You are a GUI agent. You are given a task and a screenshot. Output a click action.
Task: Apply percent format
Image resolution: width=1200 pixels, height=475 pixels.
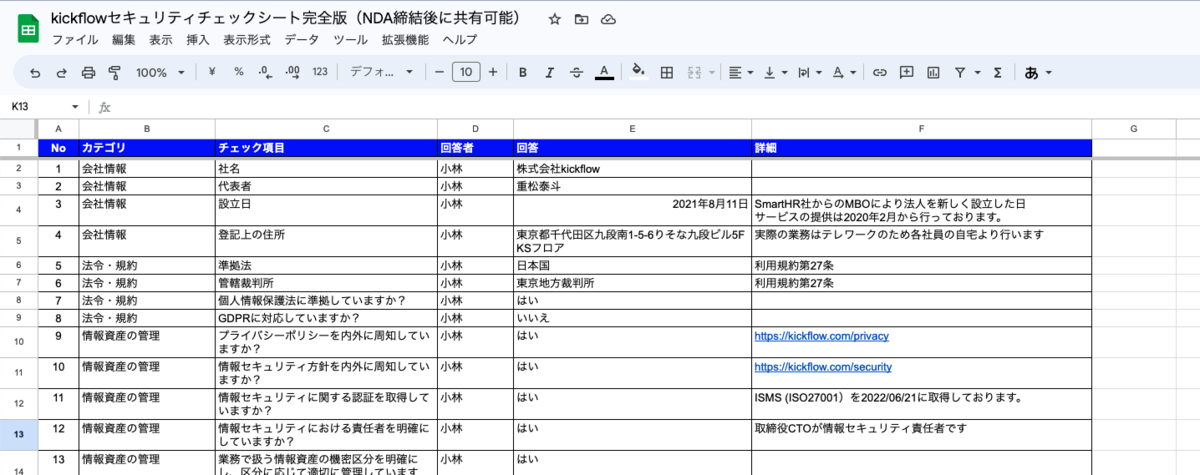[x=238, y=72]
